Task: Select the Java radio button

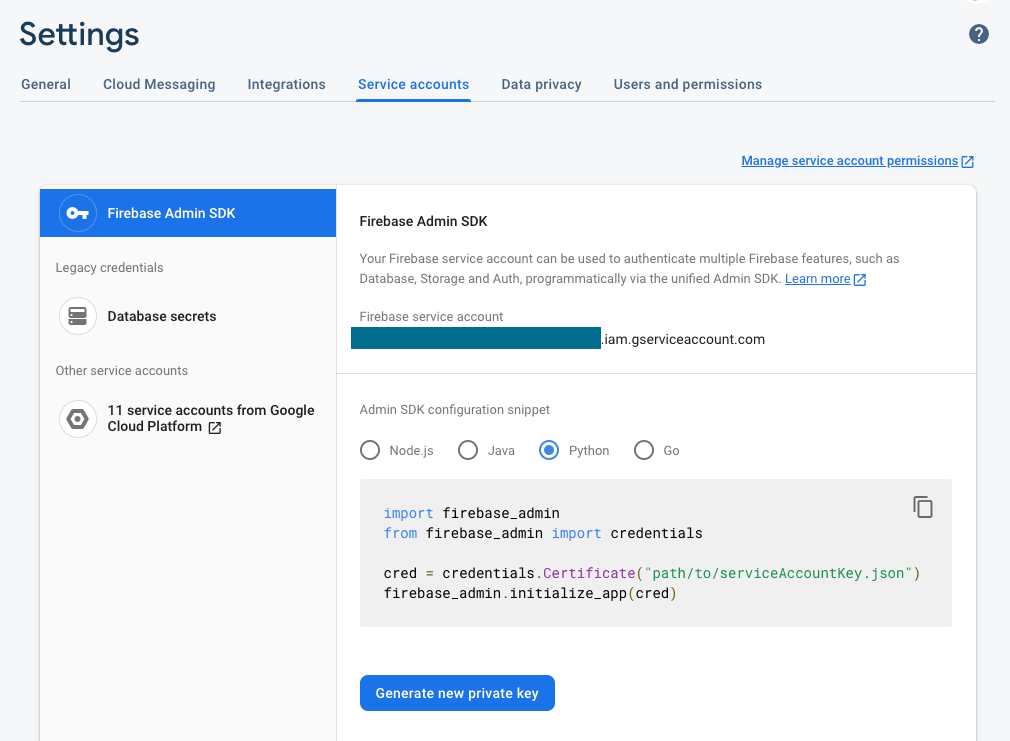Action: point(468,450)
